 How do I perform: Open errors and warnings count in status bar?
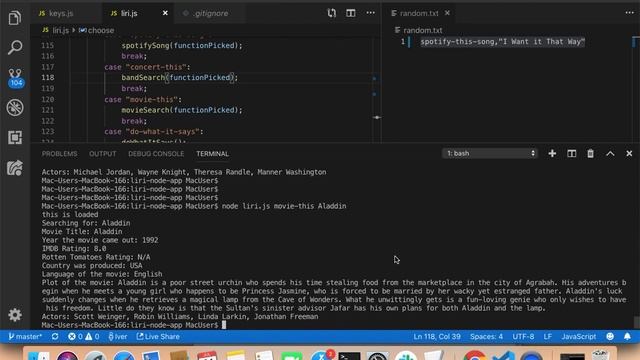click(x=84, y=336)
